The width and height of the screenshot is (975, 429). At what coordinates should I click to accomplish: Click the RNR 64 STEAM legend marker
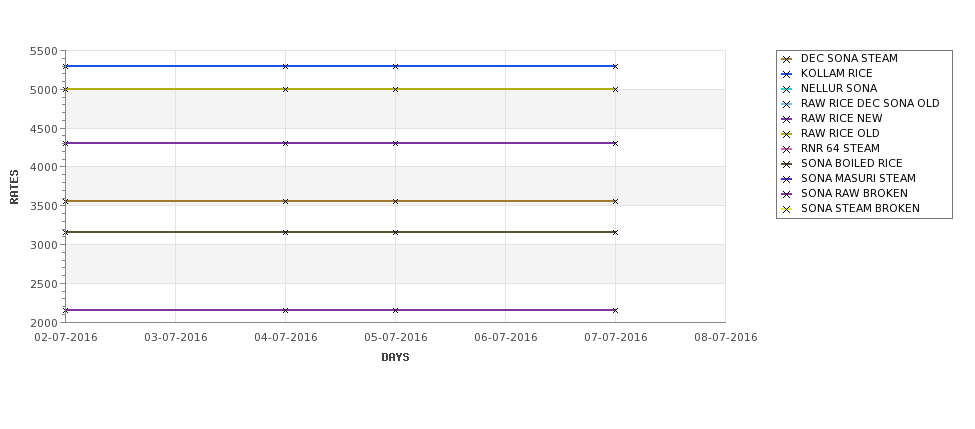[787, 149]
